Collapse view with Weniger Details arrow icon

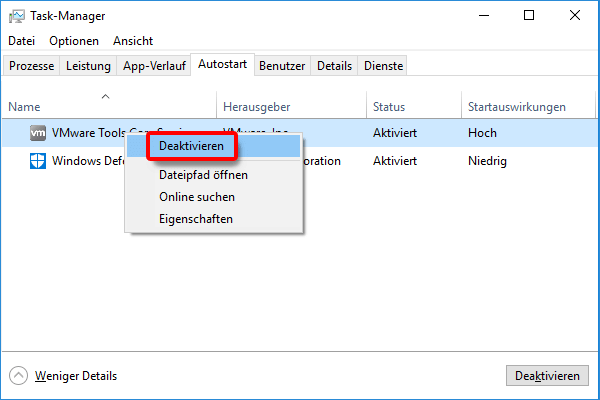(18, 376)
